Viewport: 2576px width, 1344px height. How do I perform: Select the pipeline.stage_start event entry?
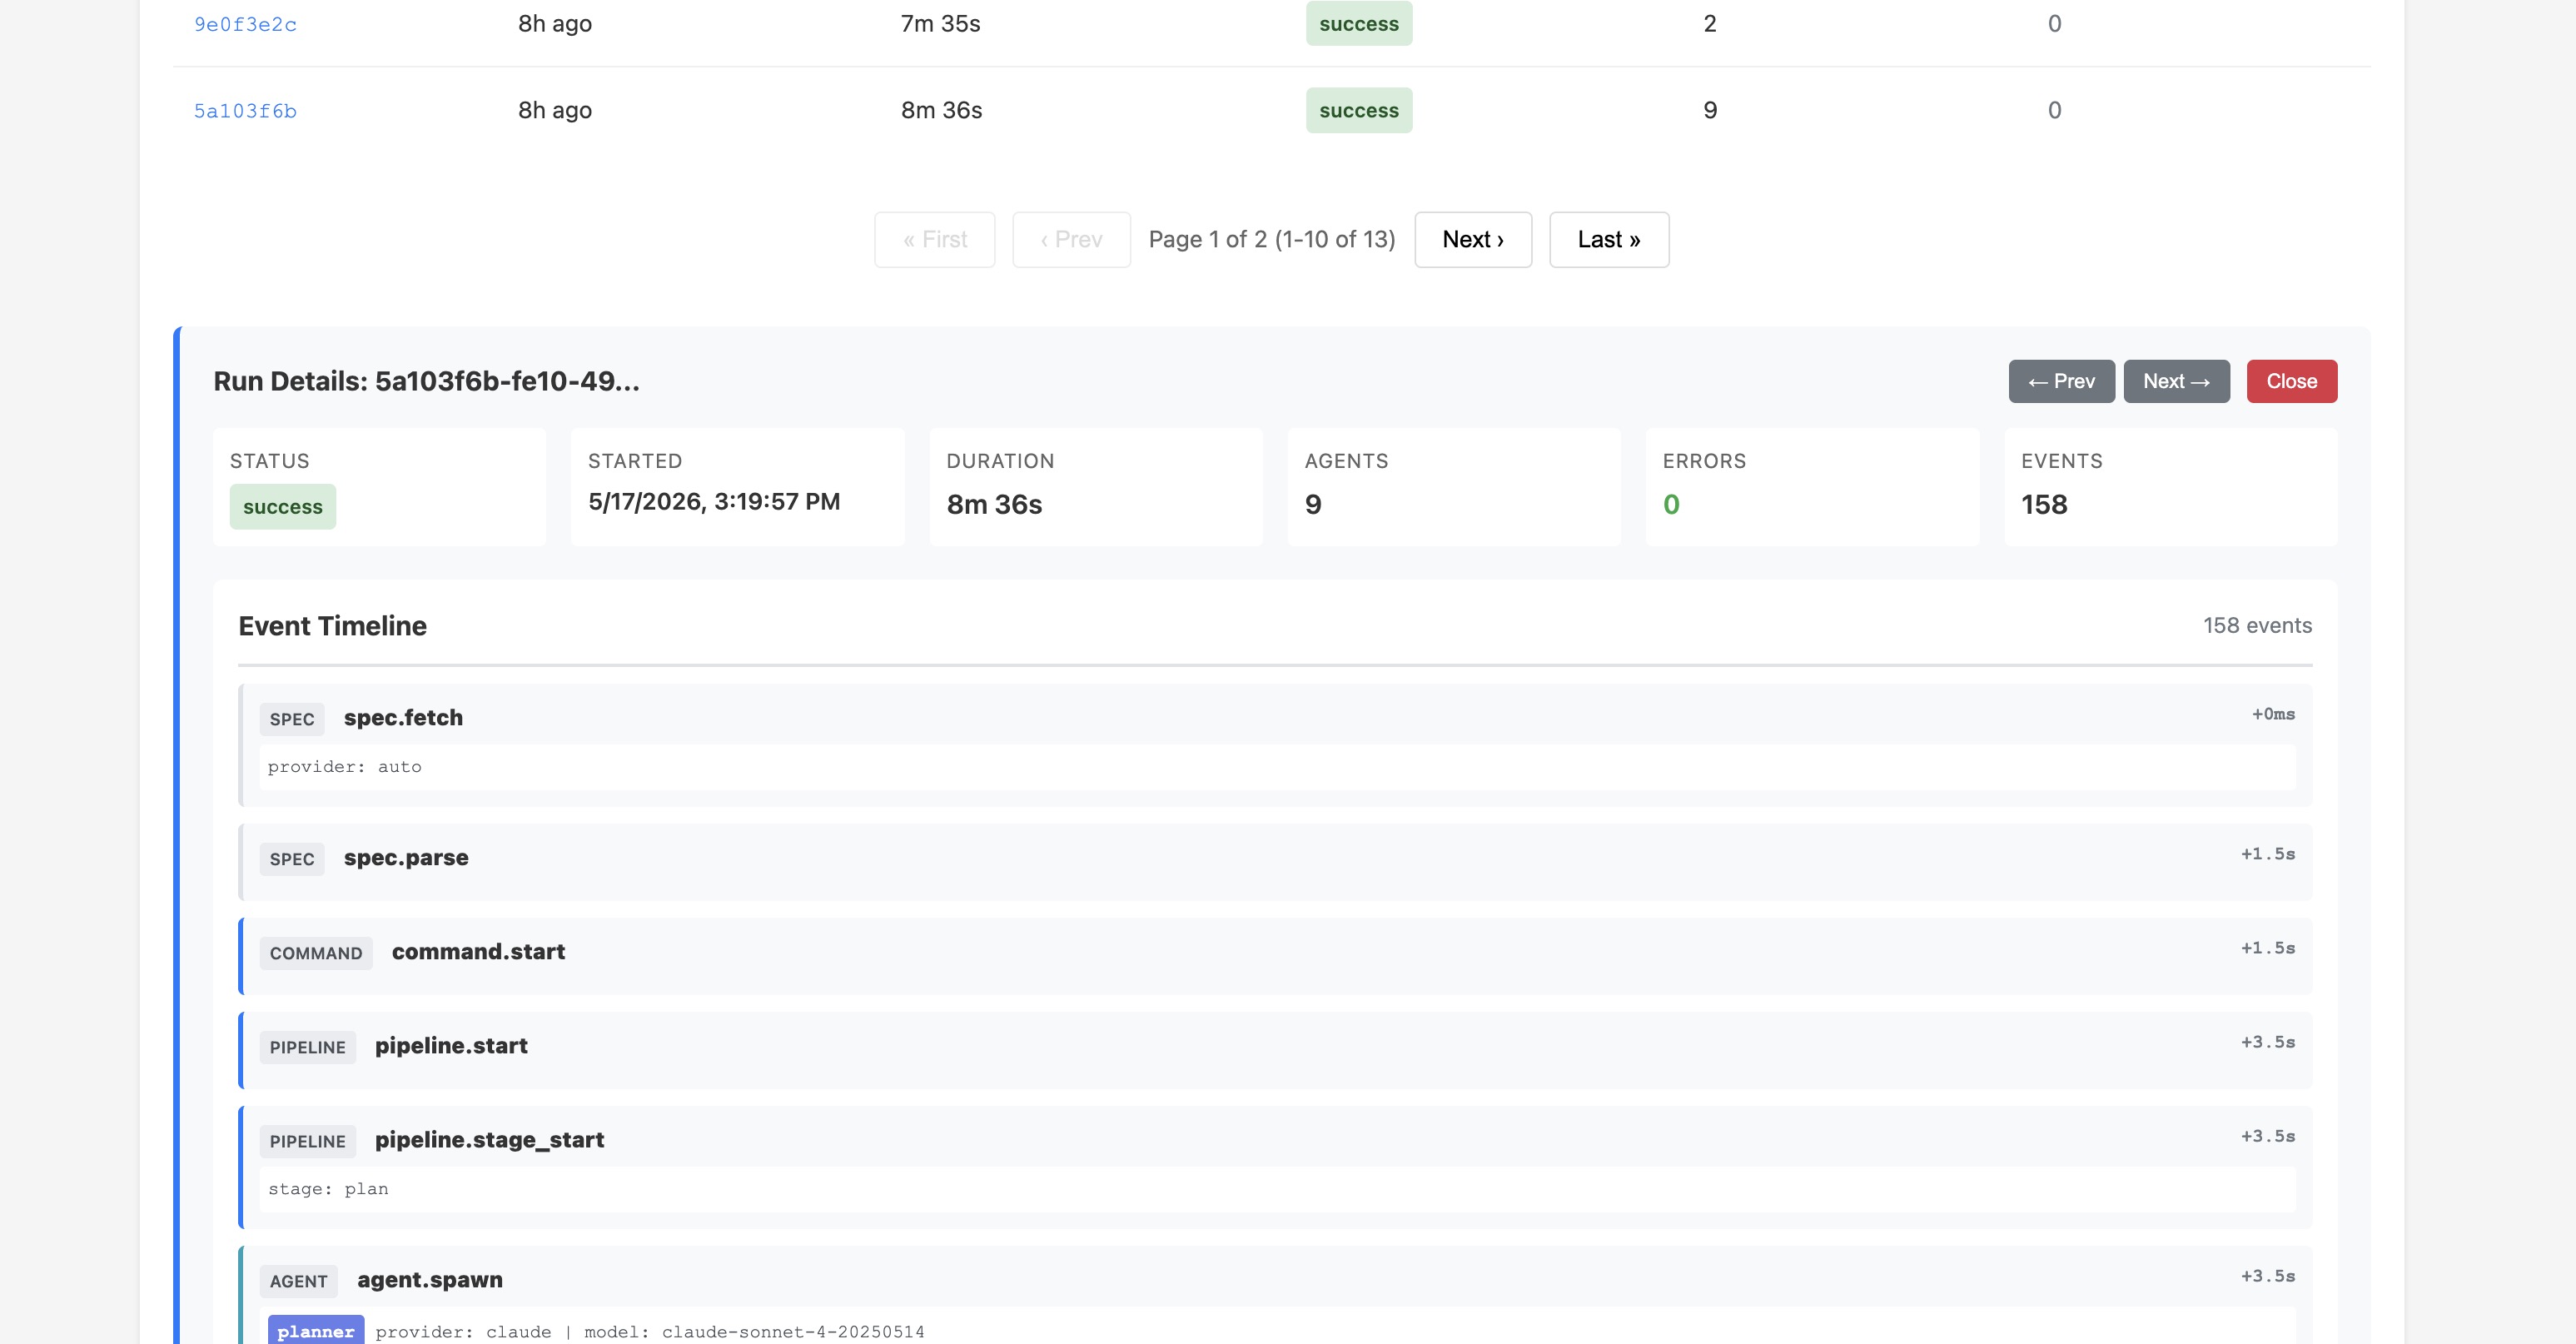coord(1275,1168)
